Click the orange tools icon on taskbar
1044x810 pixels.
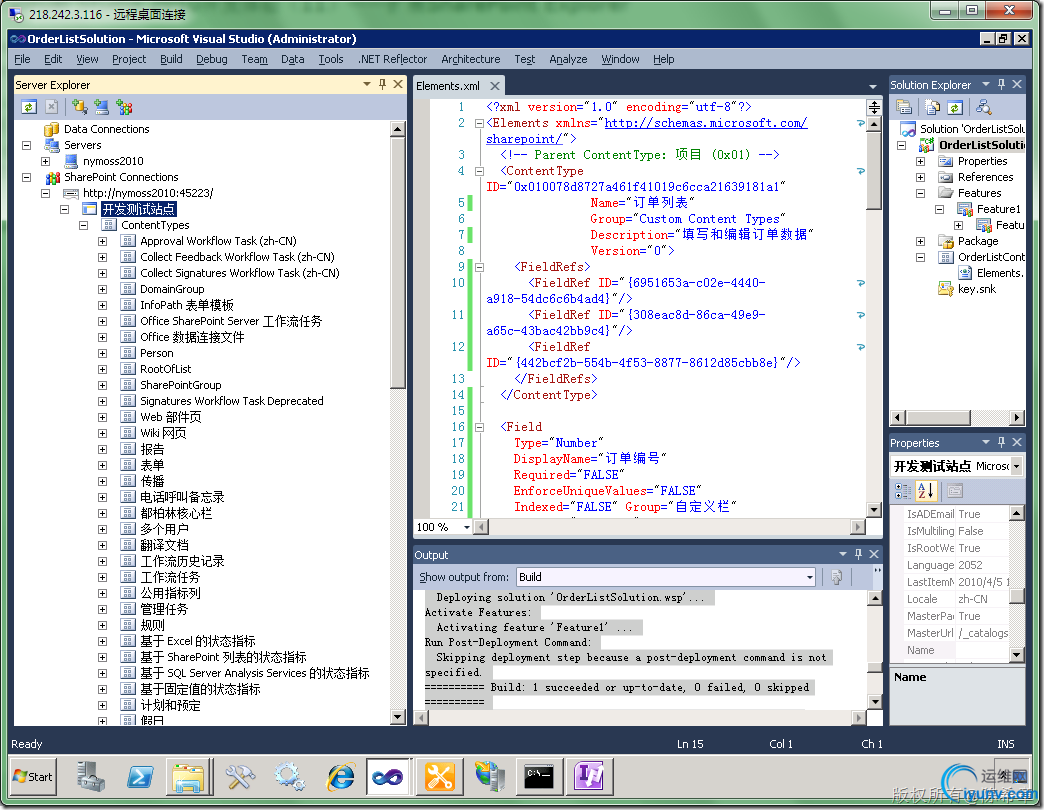click(x=439, y=777)
